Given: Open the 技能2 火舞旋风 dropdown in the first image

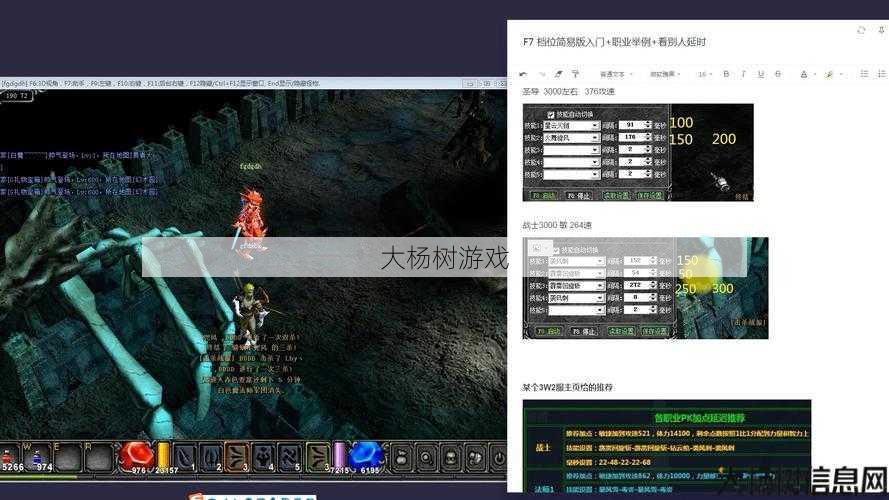Looking at the screenshot, I should point(571,138).
